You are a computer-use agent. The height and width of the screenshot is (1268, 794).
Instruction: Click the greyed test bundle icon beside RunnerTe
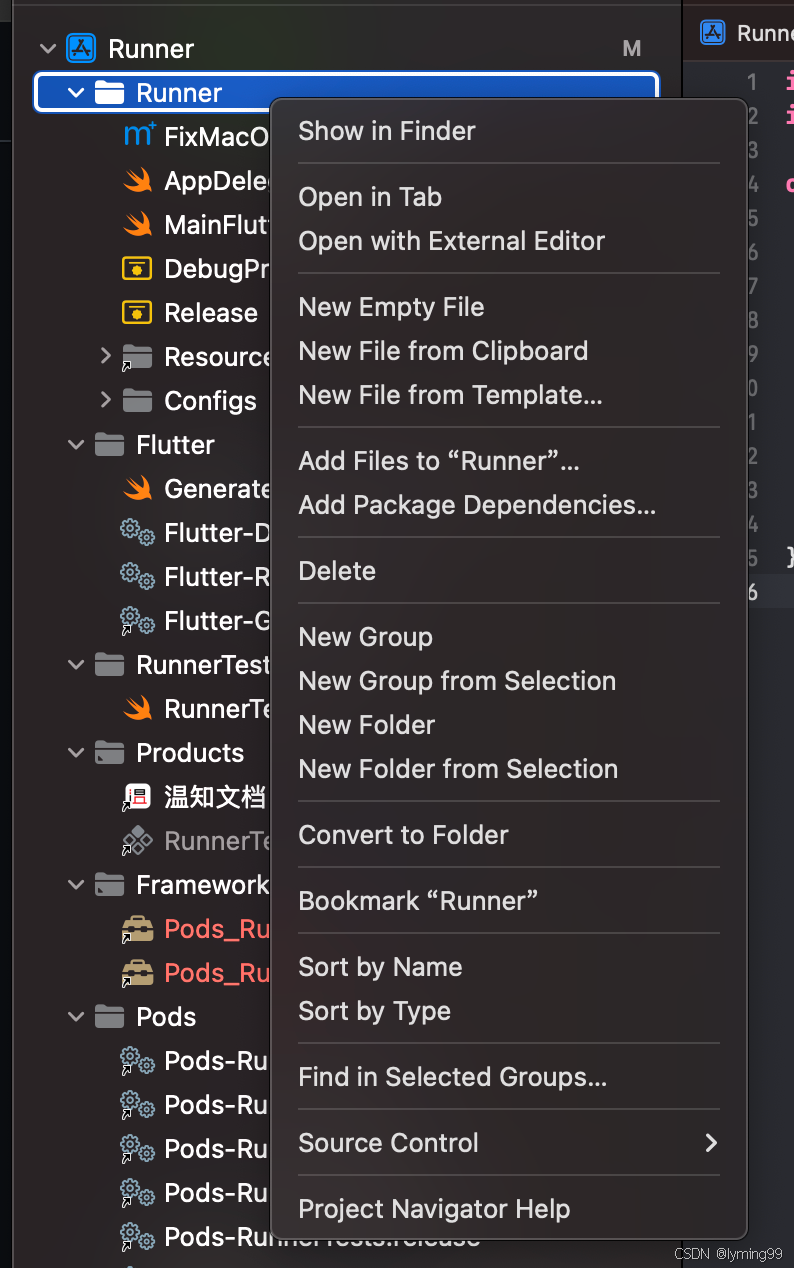tap(136, 840)
